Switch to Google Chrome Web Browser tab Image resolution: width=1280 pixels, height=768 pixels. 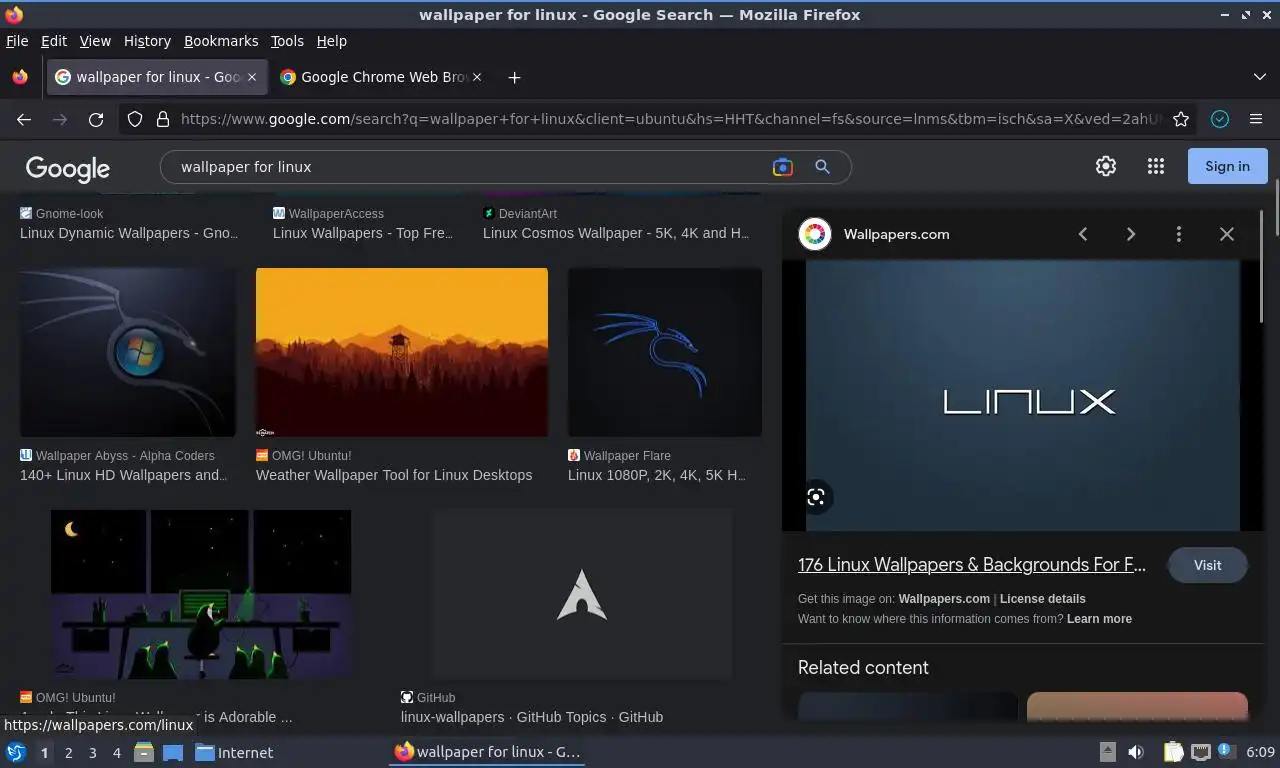380,77
